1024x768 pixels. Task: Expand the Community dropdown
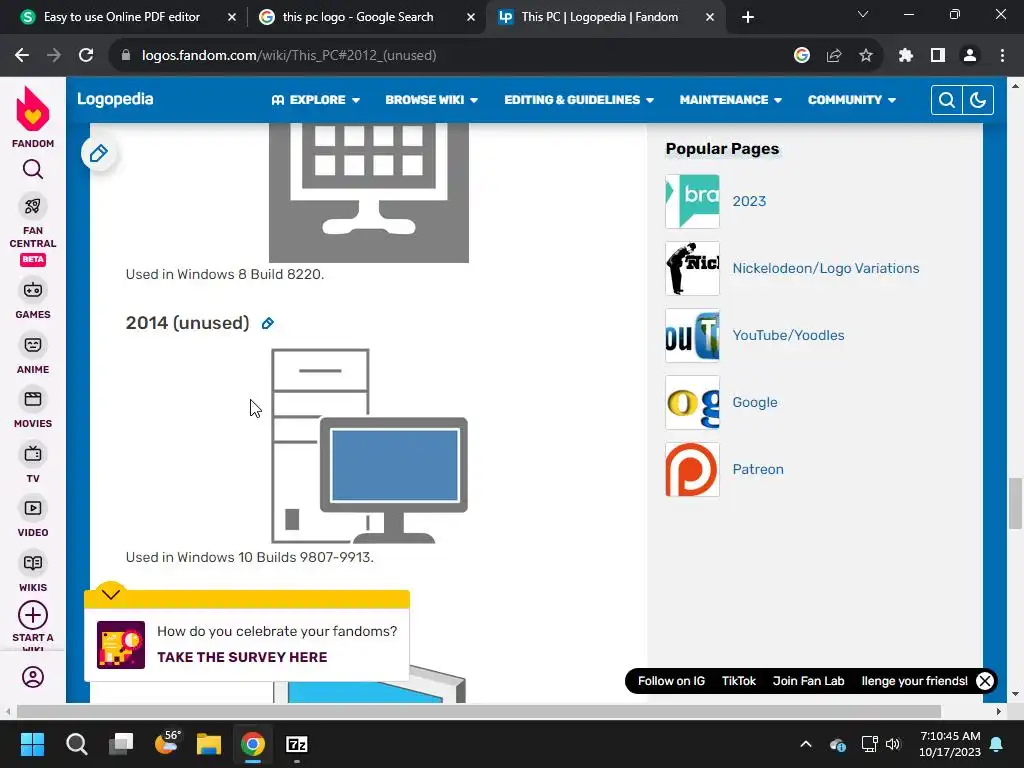coord(852,100)
